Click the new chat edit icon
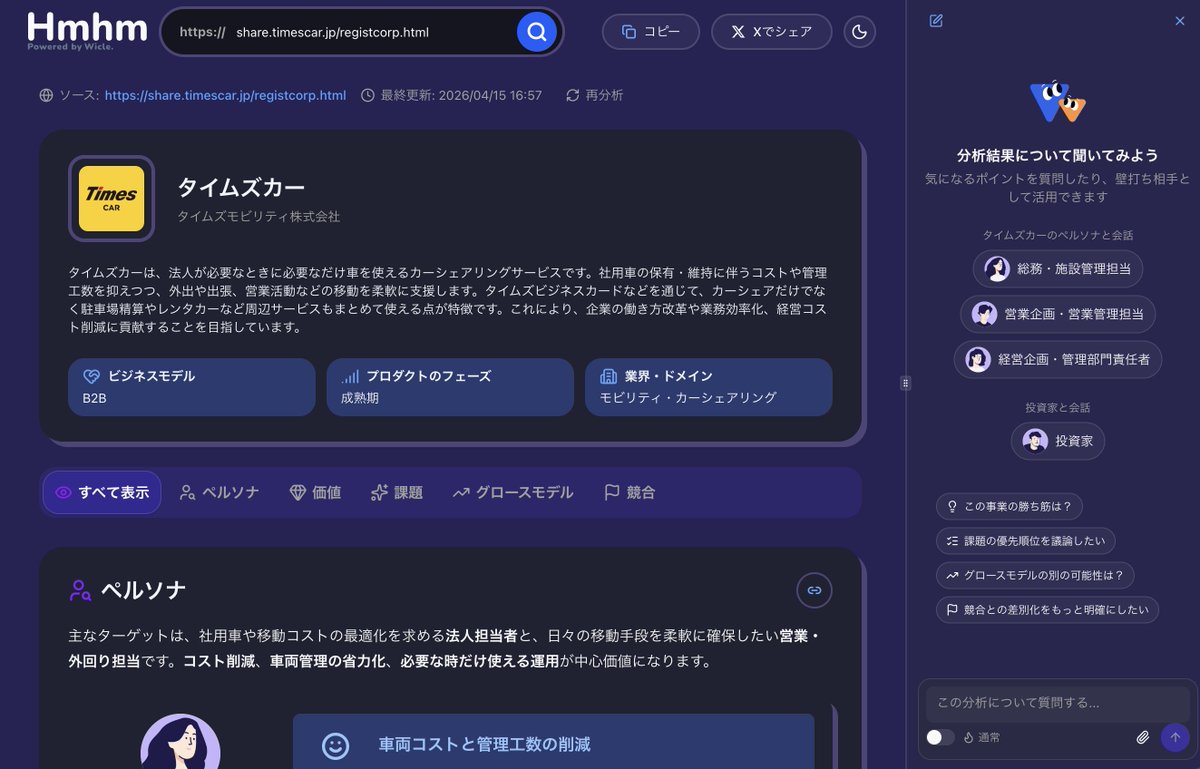 tap(936, 20)
